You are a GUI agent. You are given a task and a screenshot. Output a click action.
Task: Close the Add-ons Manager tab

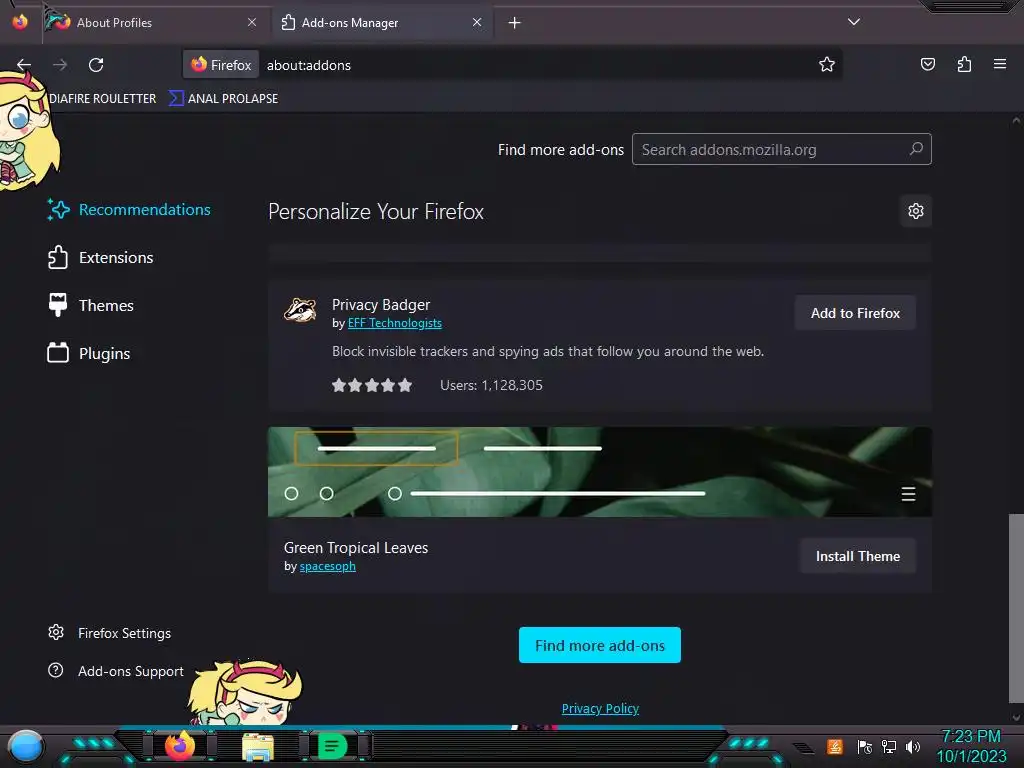point(477,22)
